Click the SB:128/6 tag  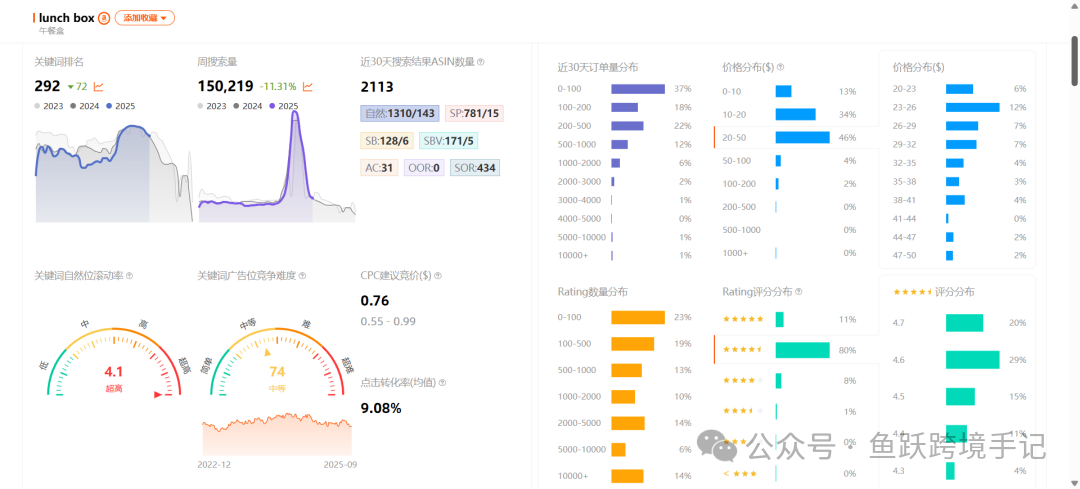(386, 141)
